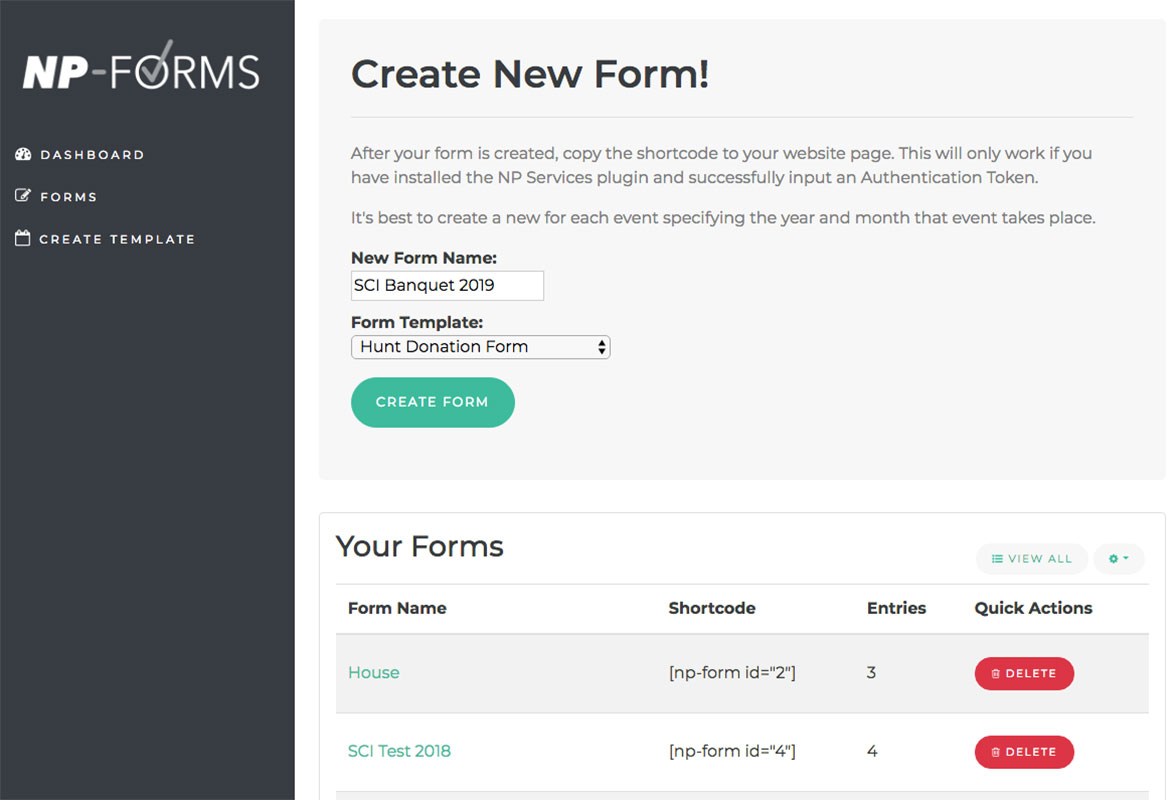
Task: Click the calendar icon beside Create Template
Action: coord(22,238)
